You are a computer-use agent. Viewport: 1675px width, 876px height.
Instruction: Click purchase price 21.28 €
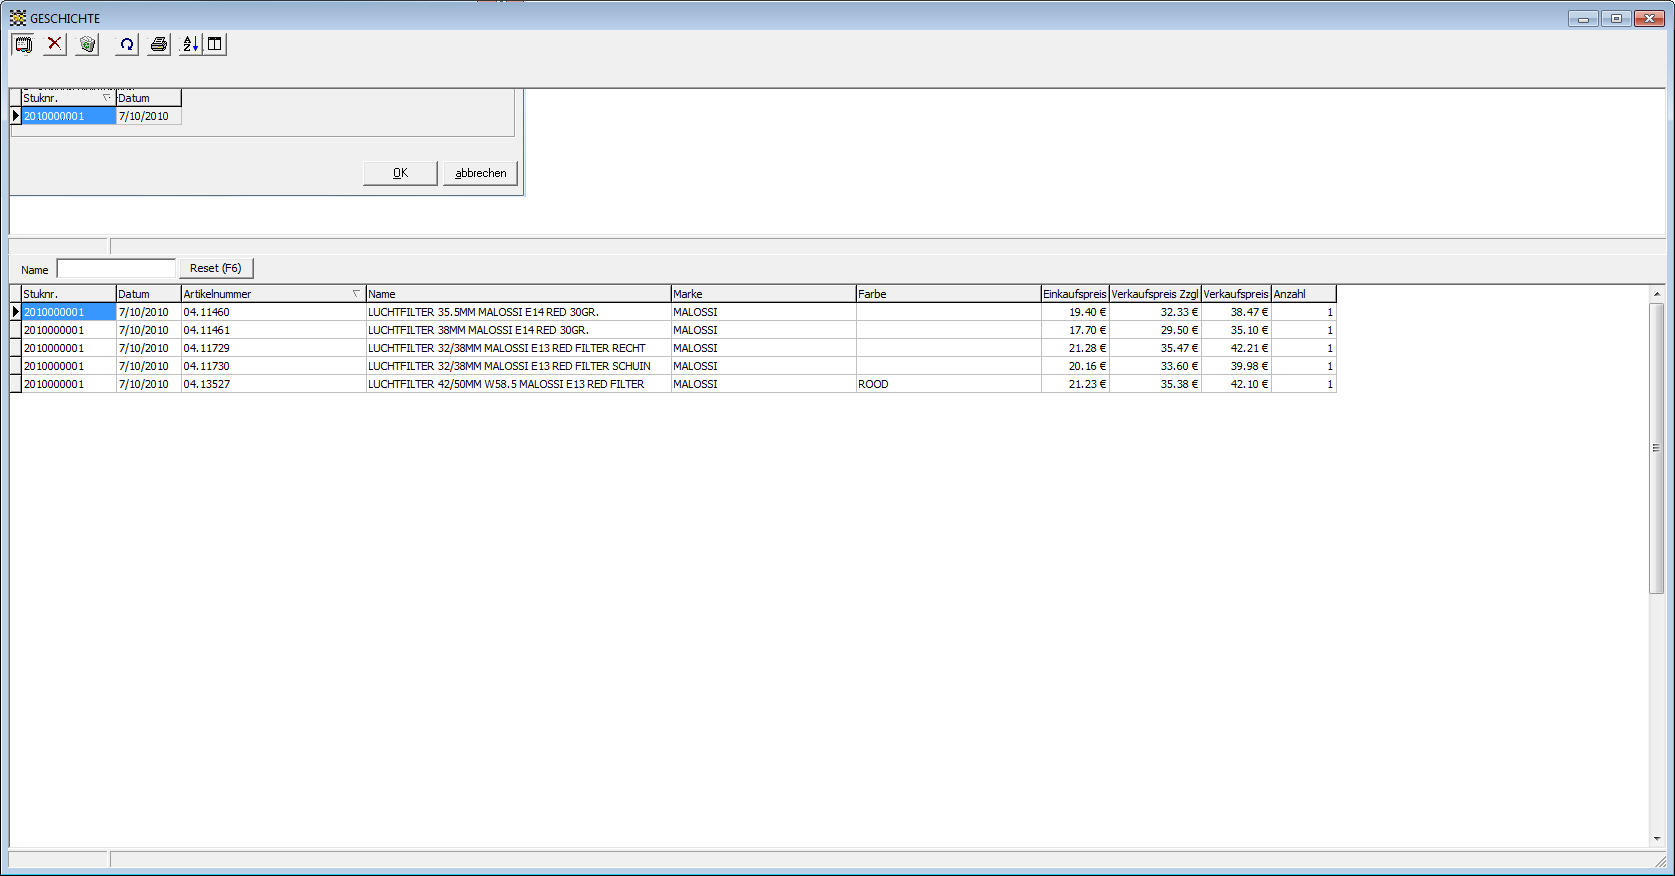pyautogui.click(x=1075, y=348)
